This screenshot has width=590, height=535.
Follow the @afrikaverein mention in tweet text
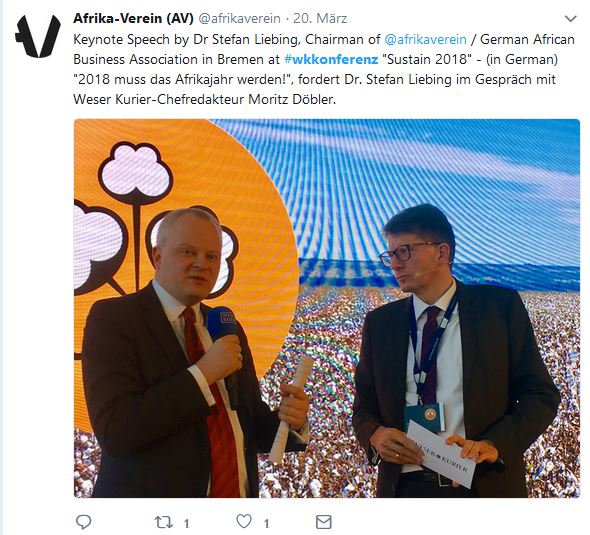[x=426, y=39]
